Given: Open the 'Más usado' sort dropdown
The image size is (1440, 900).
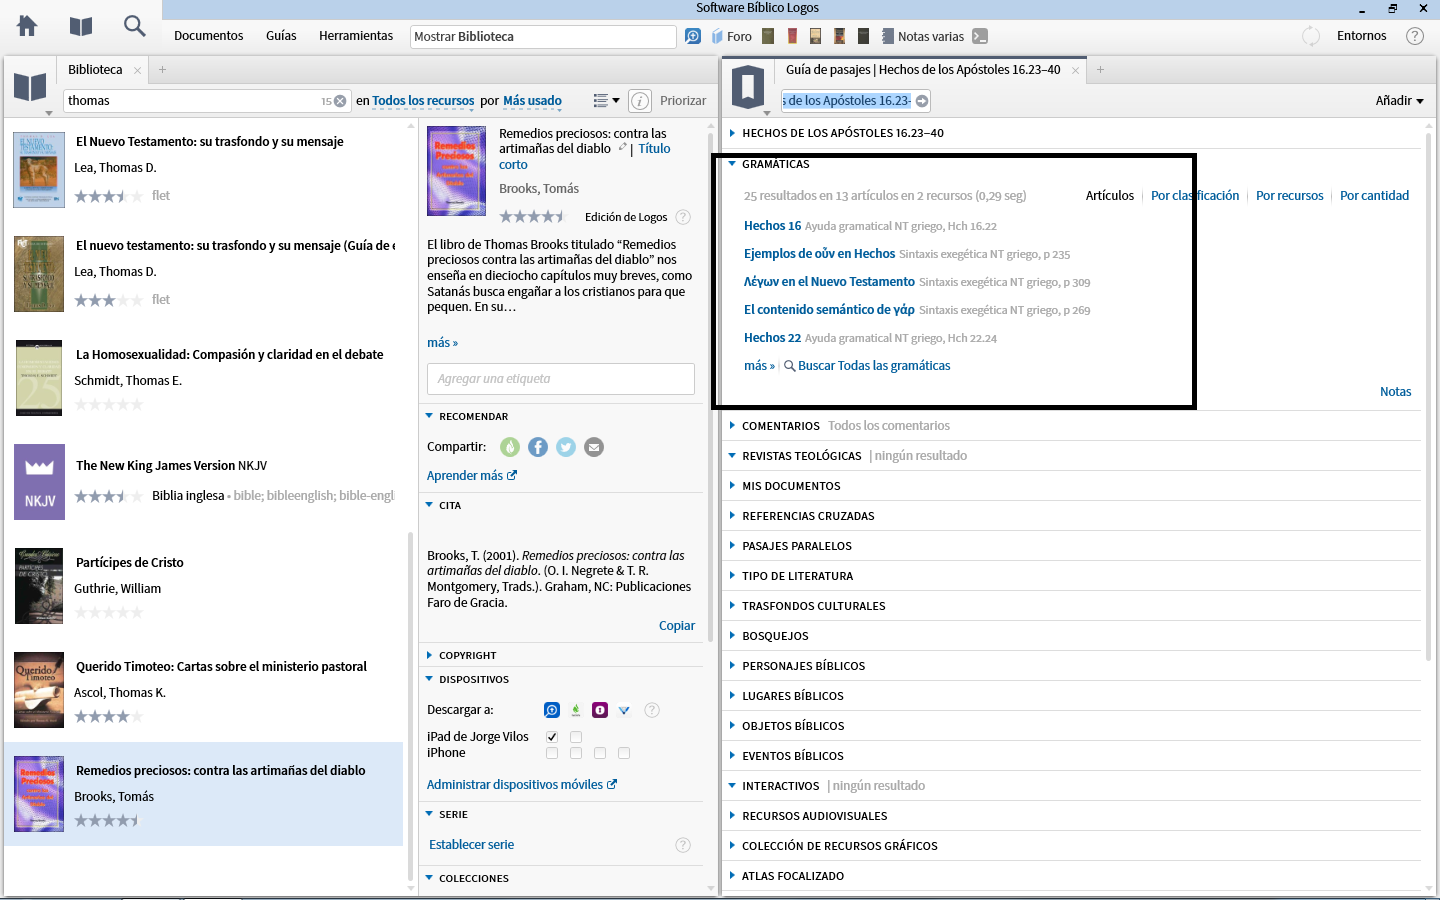Looking at the screenshot, I should pyautogui.click(x=532, y=101).
